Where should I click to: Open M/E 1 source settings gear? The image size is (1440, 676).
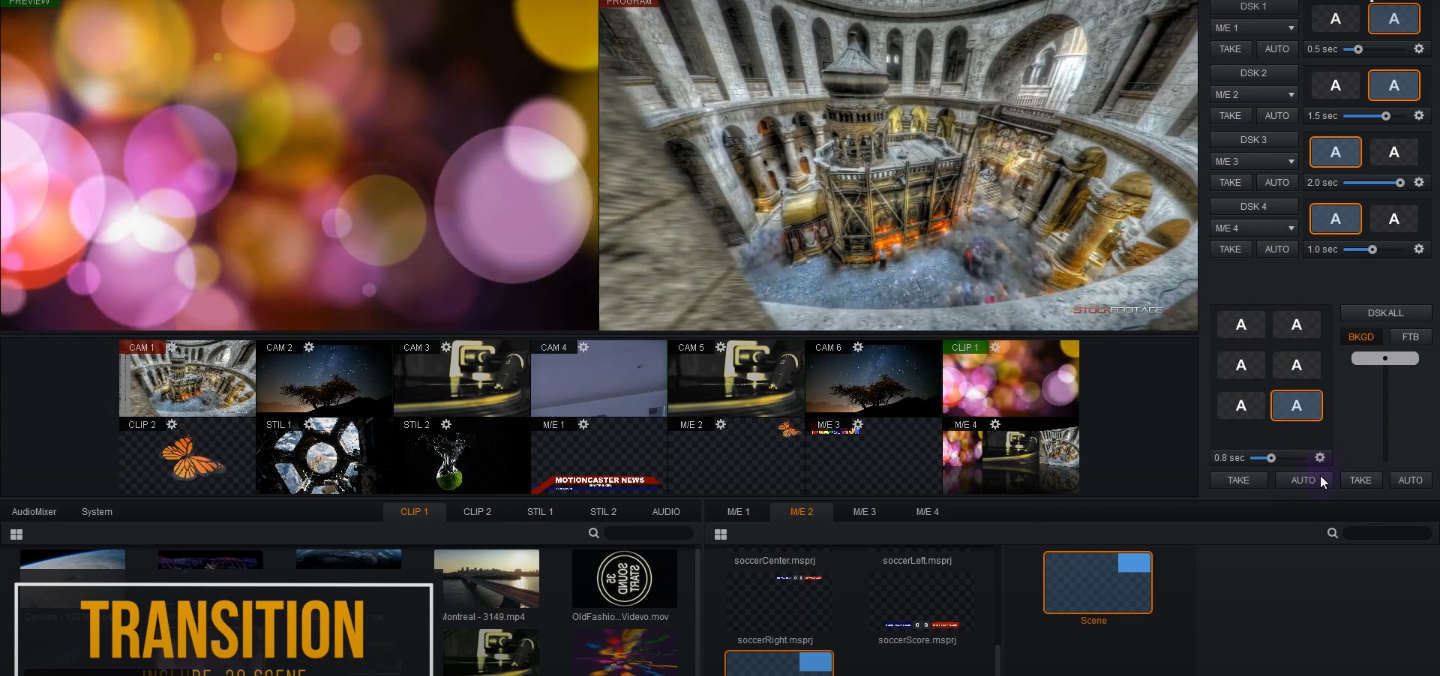[x=581, y=424]
